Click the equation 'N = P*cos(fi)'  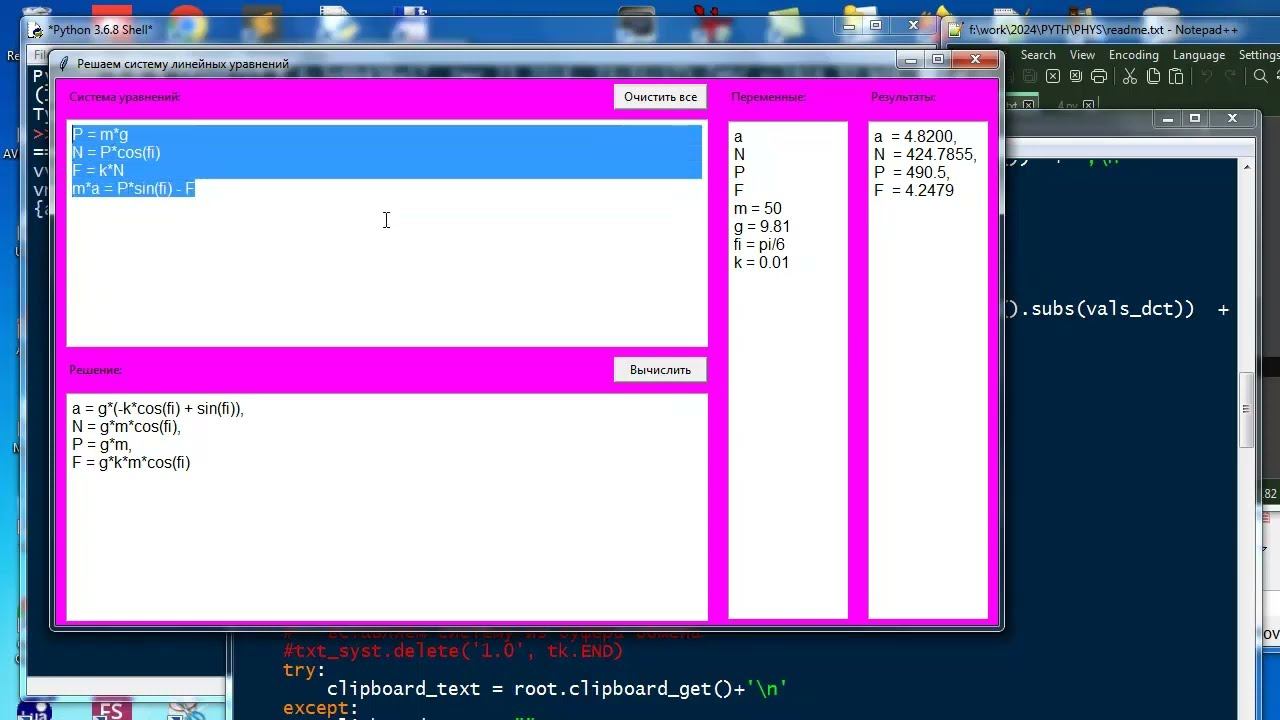(x=116, y=152)
